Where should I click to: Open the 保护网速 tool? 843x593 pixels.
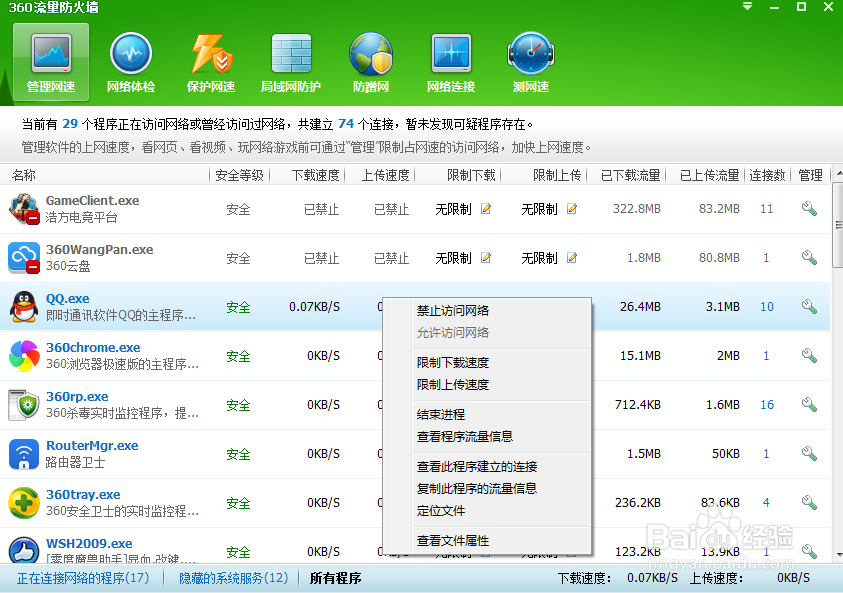click(x=211, y=62)
